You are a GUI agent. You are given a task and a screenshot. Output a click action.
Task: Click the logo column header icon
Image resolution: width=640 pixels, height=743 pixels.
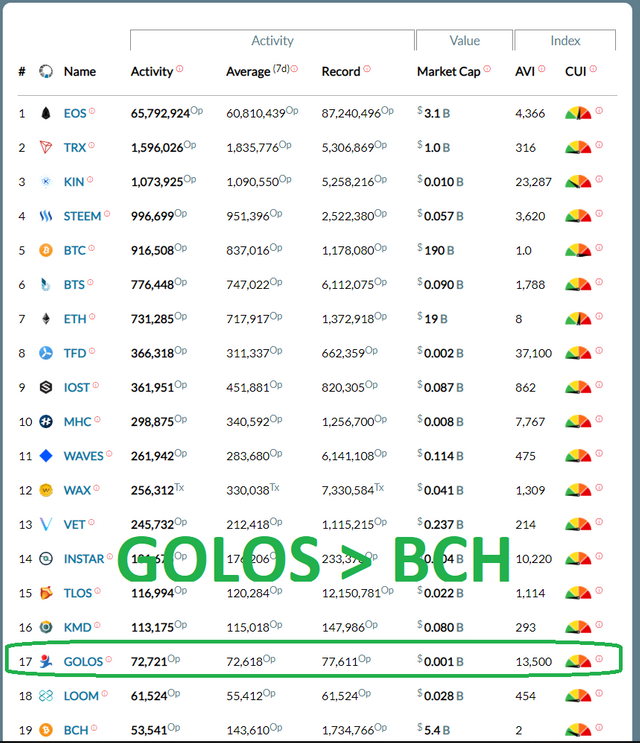(x=46, y=72)
